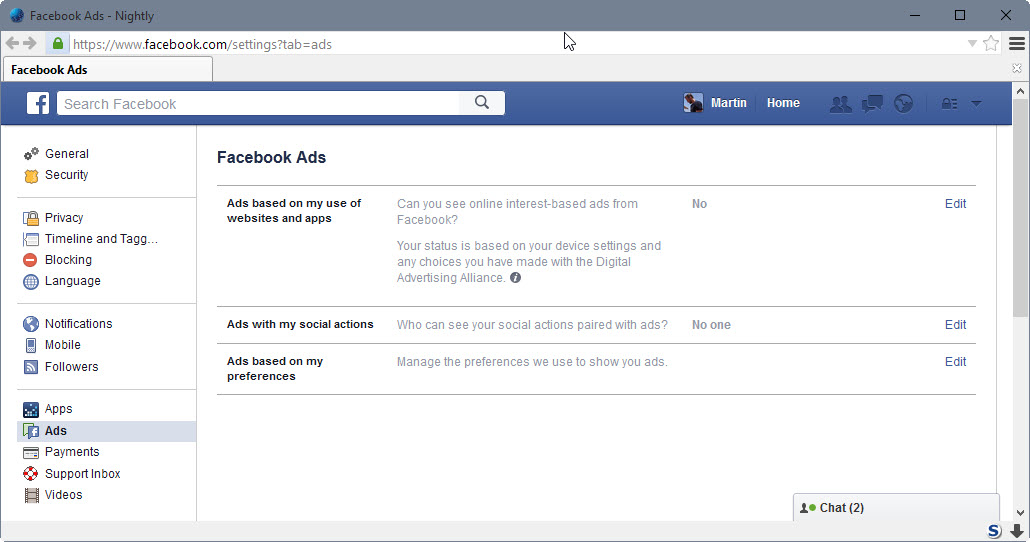Bookmark this page with the star icon
Viewport: 1030px width, 542px height.
991,44
